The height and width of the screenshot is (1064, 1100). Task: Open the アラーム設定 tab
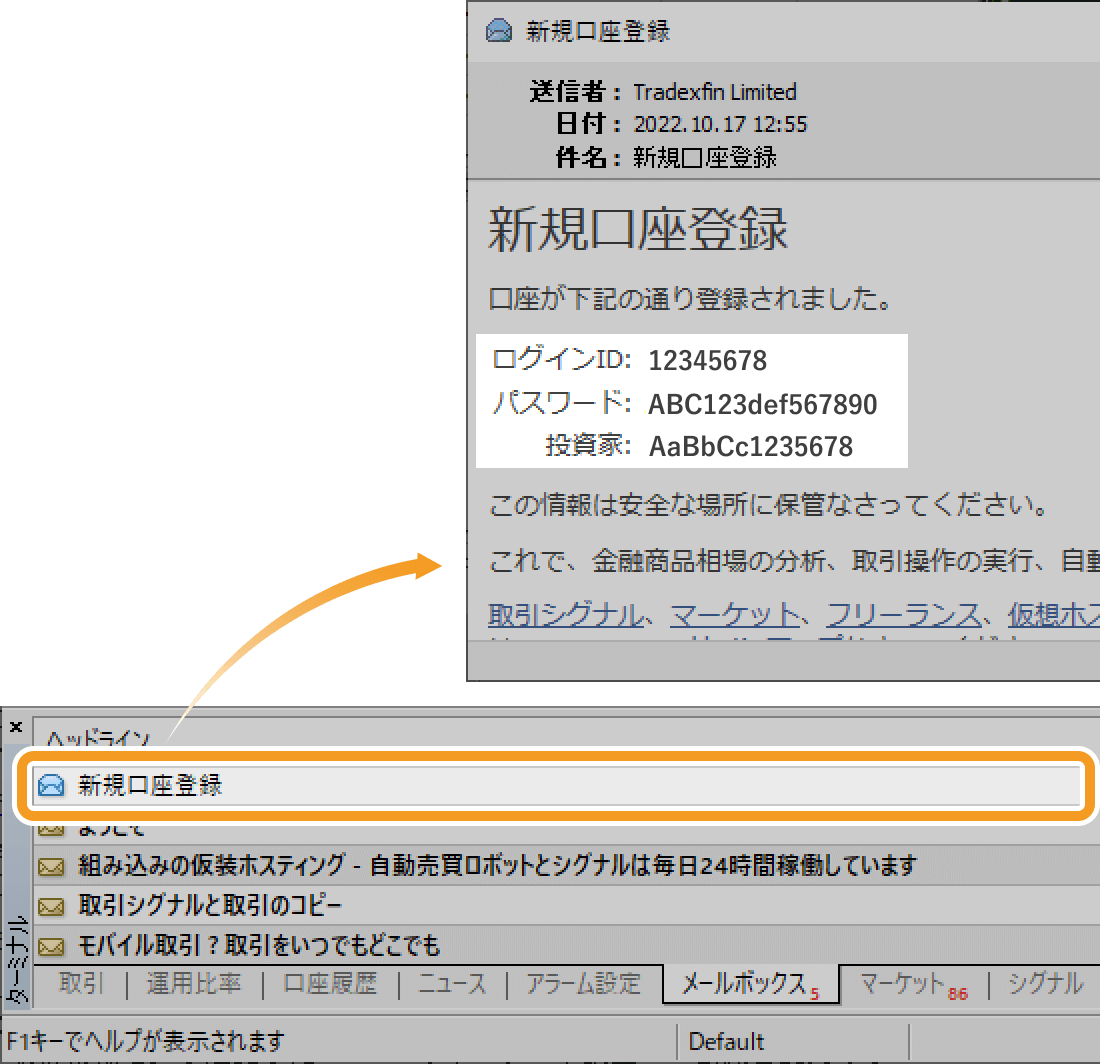tap(583, 984)
